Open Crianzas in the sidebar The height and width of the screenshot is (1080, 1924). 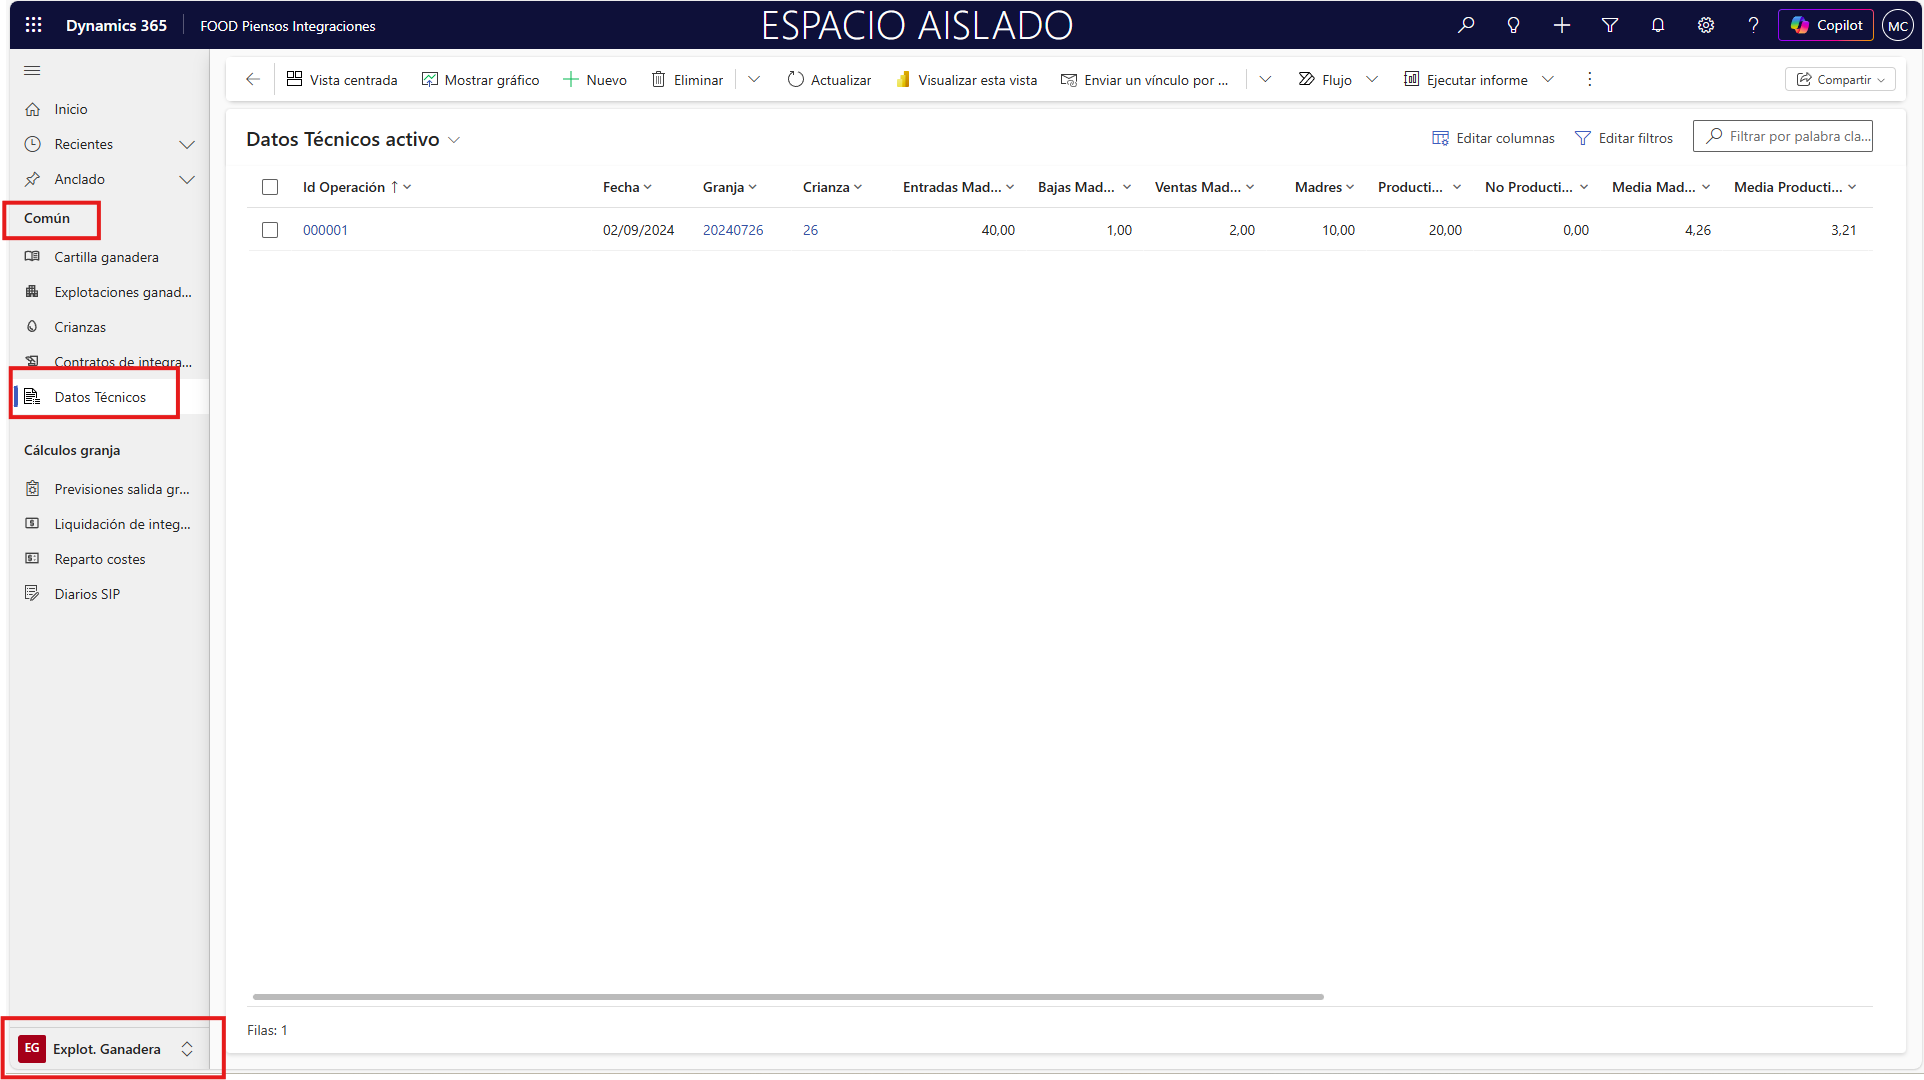tap(80, 327)
